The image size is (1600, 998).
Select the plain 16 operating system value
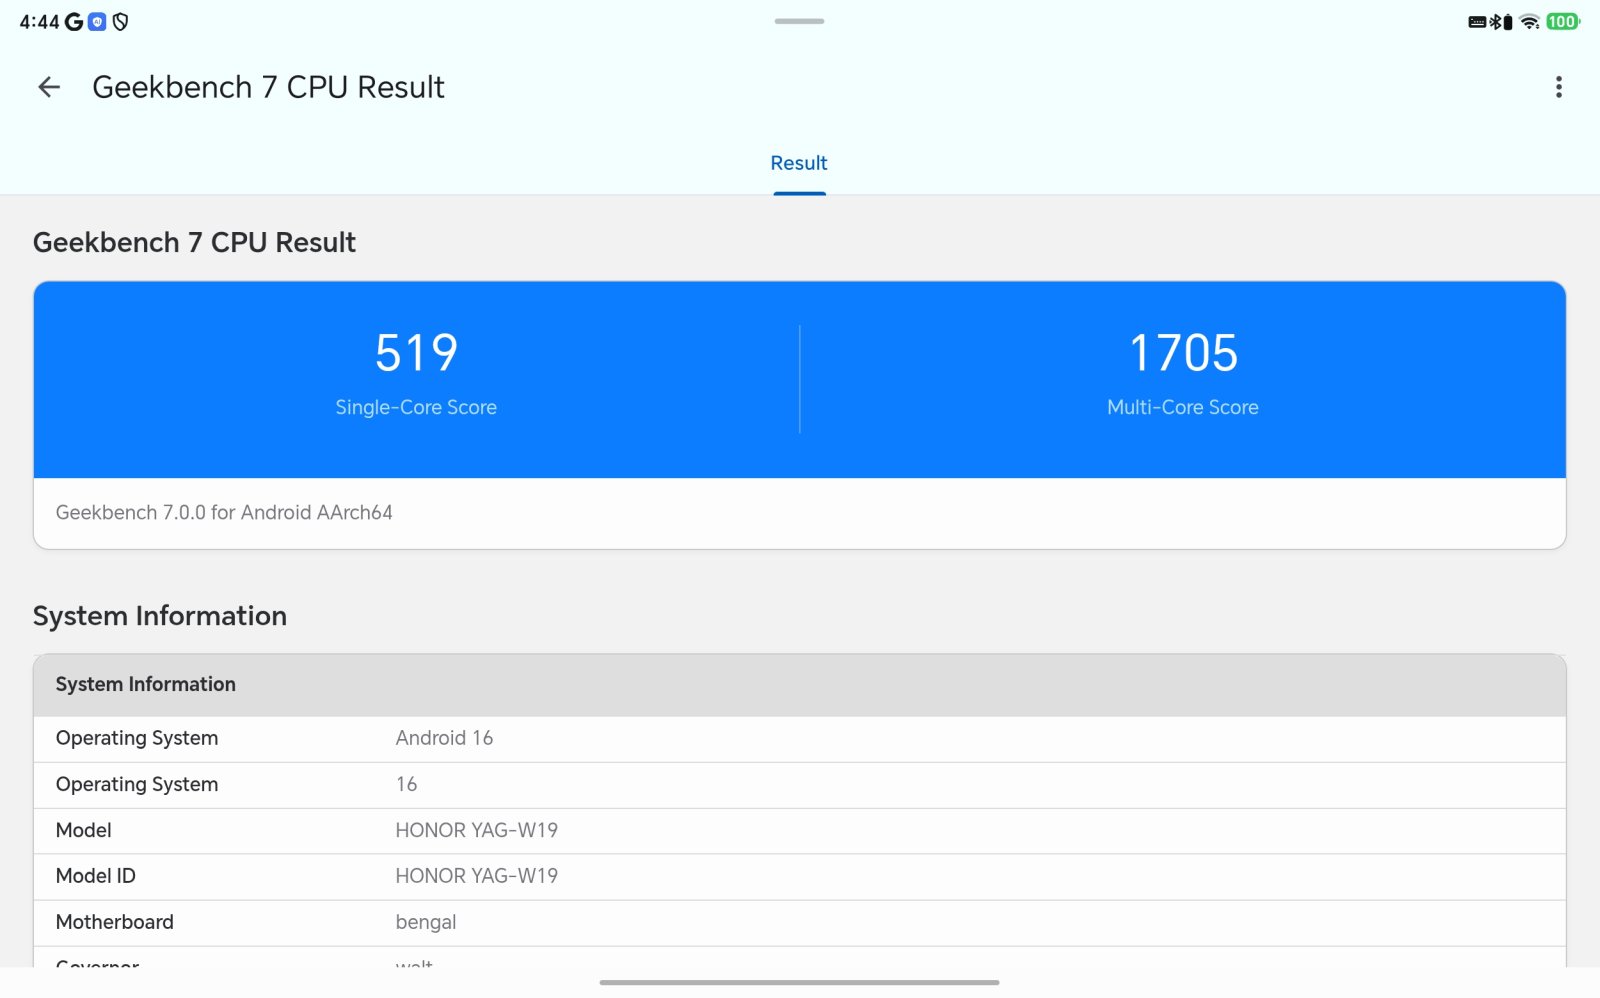(406, 784)
